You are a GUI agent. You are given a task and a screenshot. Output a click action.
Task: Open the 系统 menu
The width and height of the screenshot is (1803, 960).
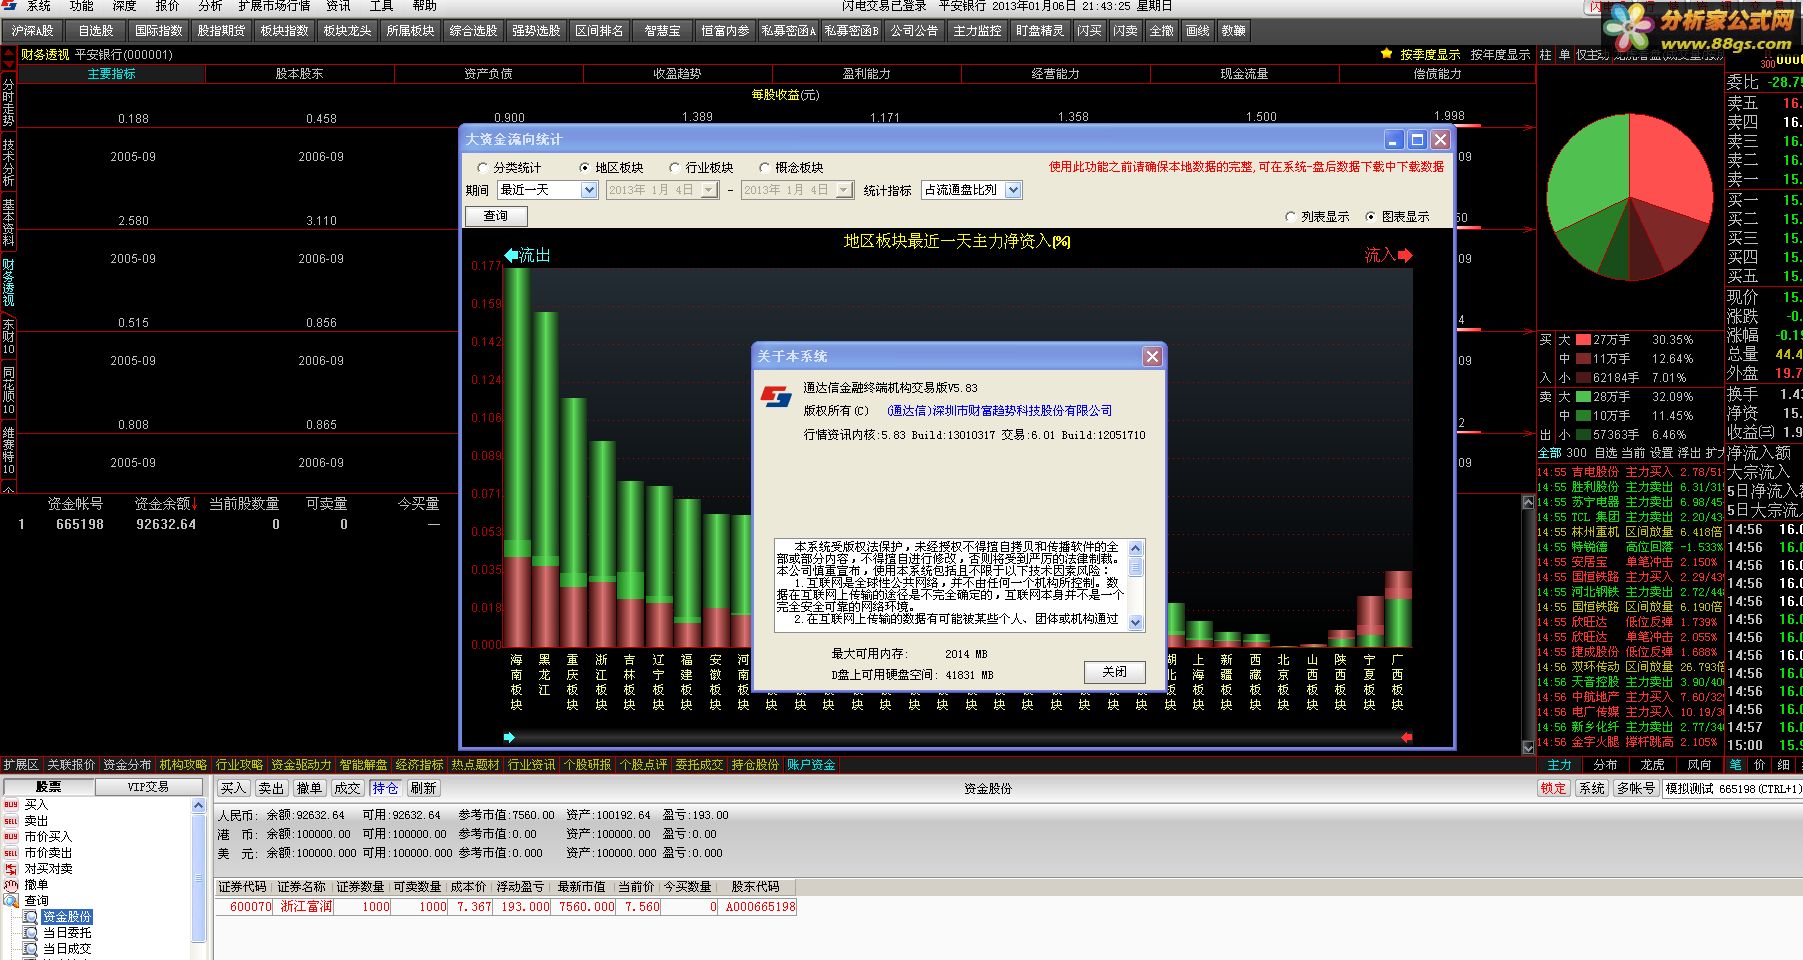coord(38,6)
